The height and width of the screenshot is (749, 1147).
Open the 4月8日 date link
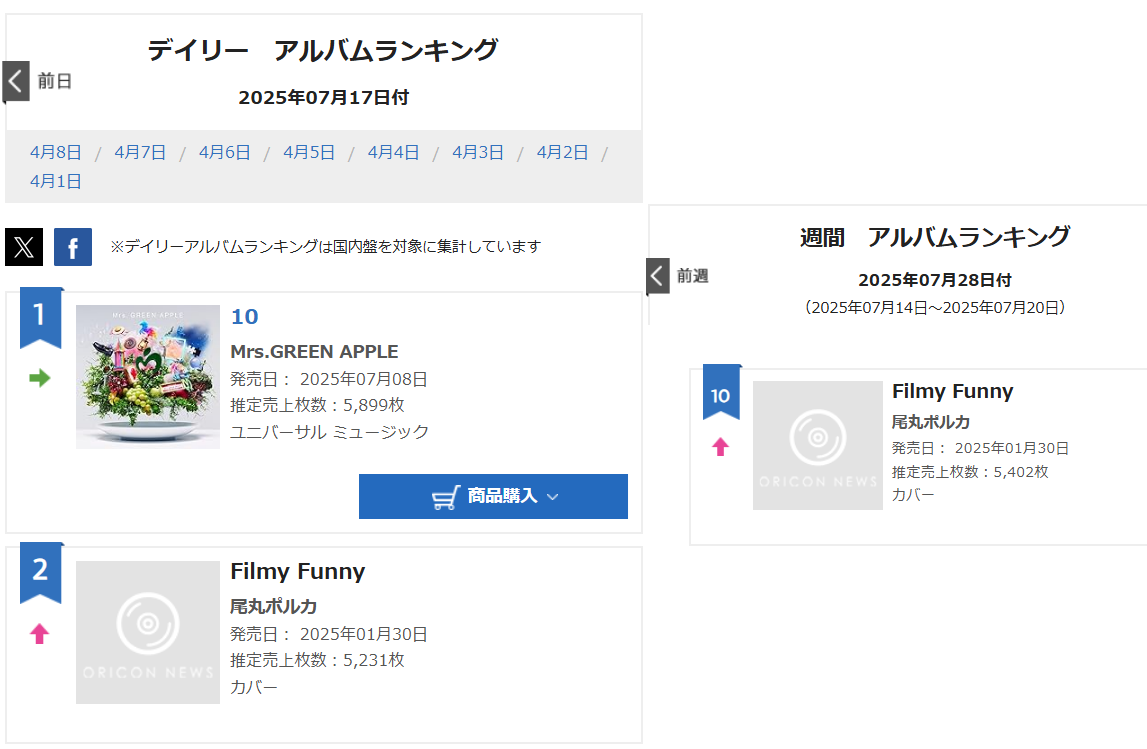coord(56,152)
